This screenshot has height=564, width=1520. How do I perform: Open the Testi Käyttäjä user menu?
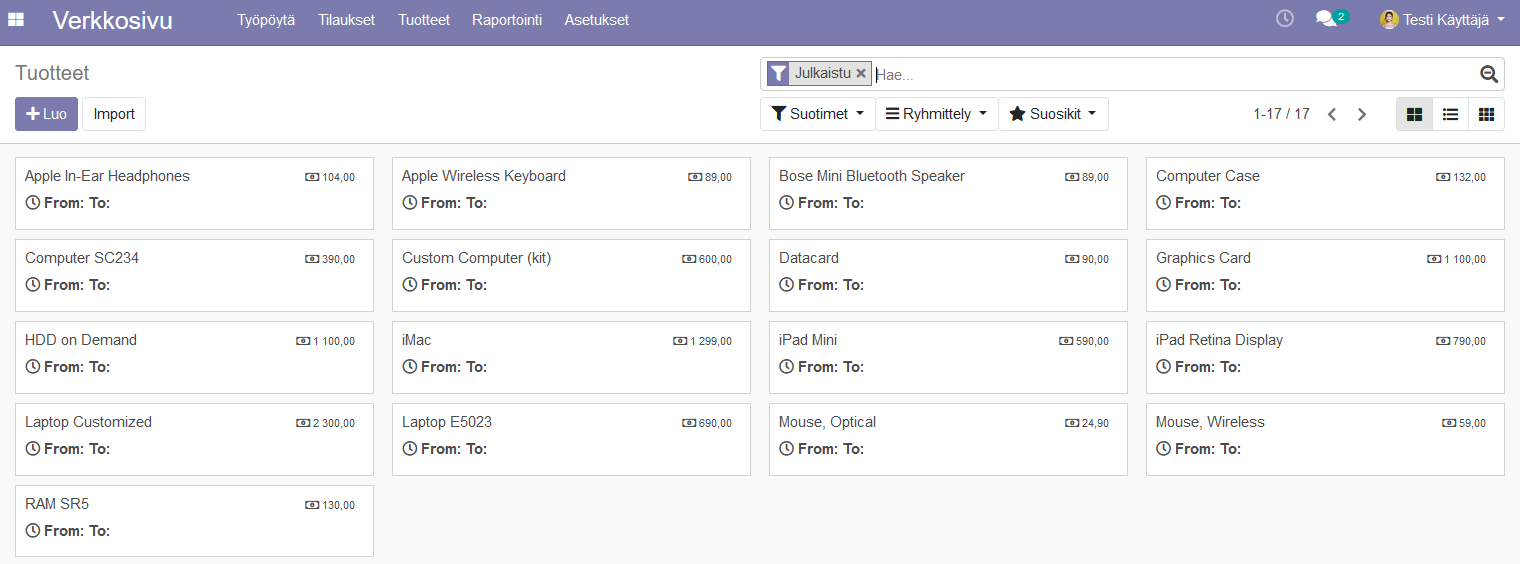tap(1443, 19)
